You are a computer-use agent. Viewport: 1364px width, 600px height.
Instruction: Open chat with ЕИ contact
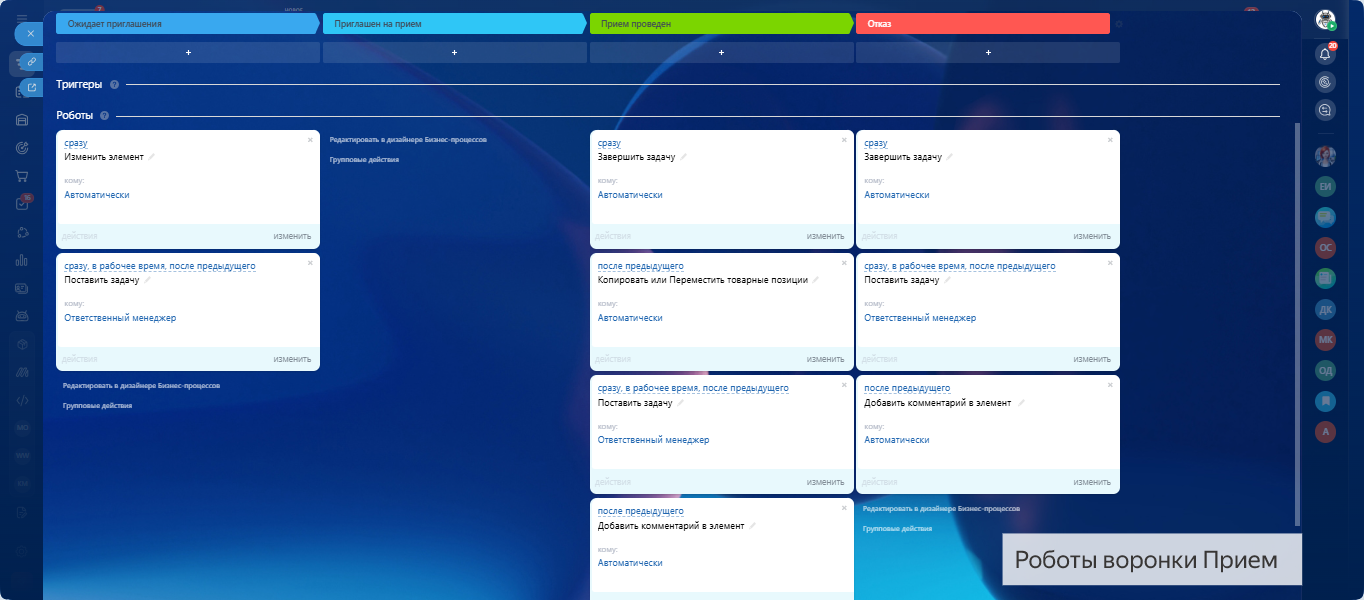1326,186
